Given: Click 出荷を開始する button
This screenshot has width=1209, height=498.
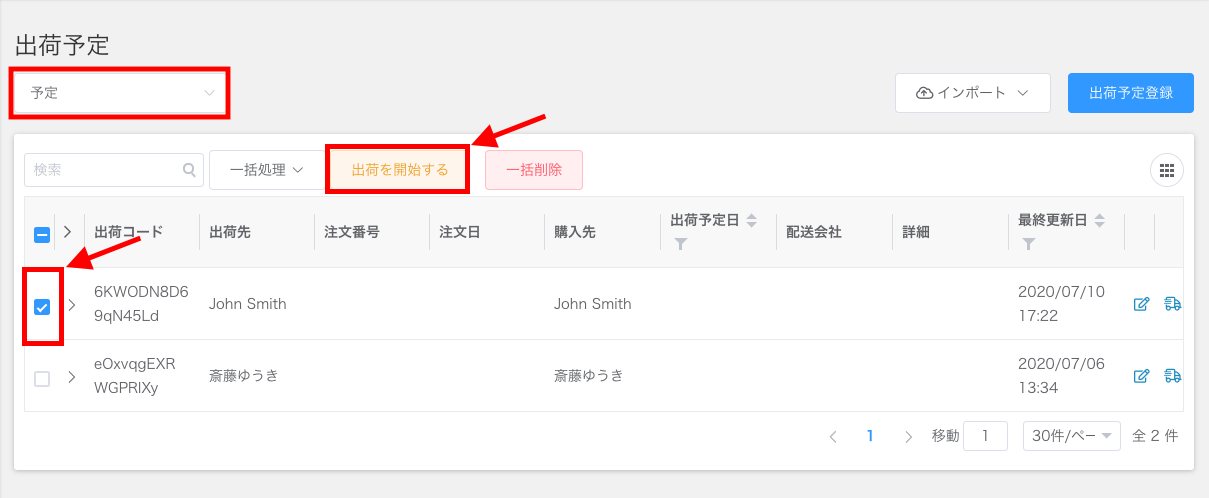Looking at the screenshot, I should click(x=398, y=170).
